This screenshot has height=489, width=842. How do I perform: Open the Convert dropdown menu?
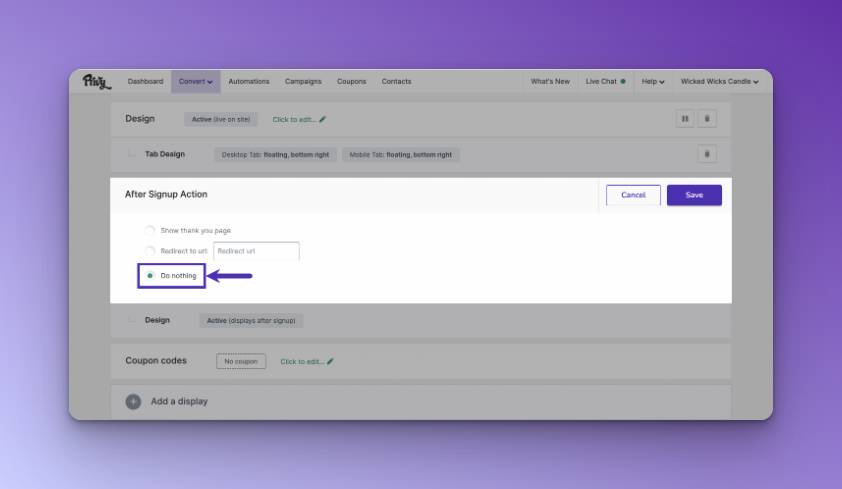click(x=195, y=82)
